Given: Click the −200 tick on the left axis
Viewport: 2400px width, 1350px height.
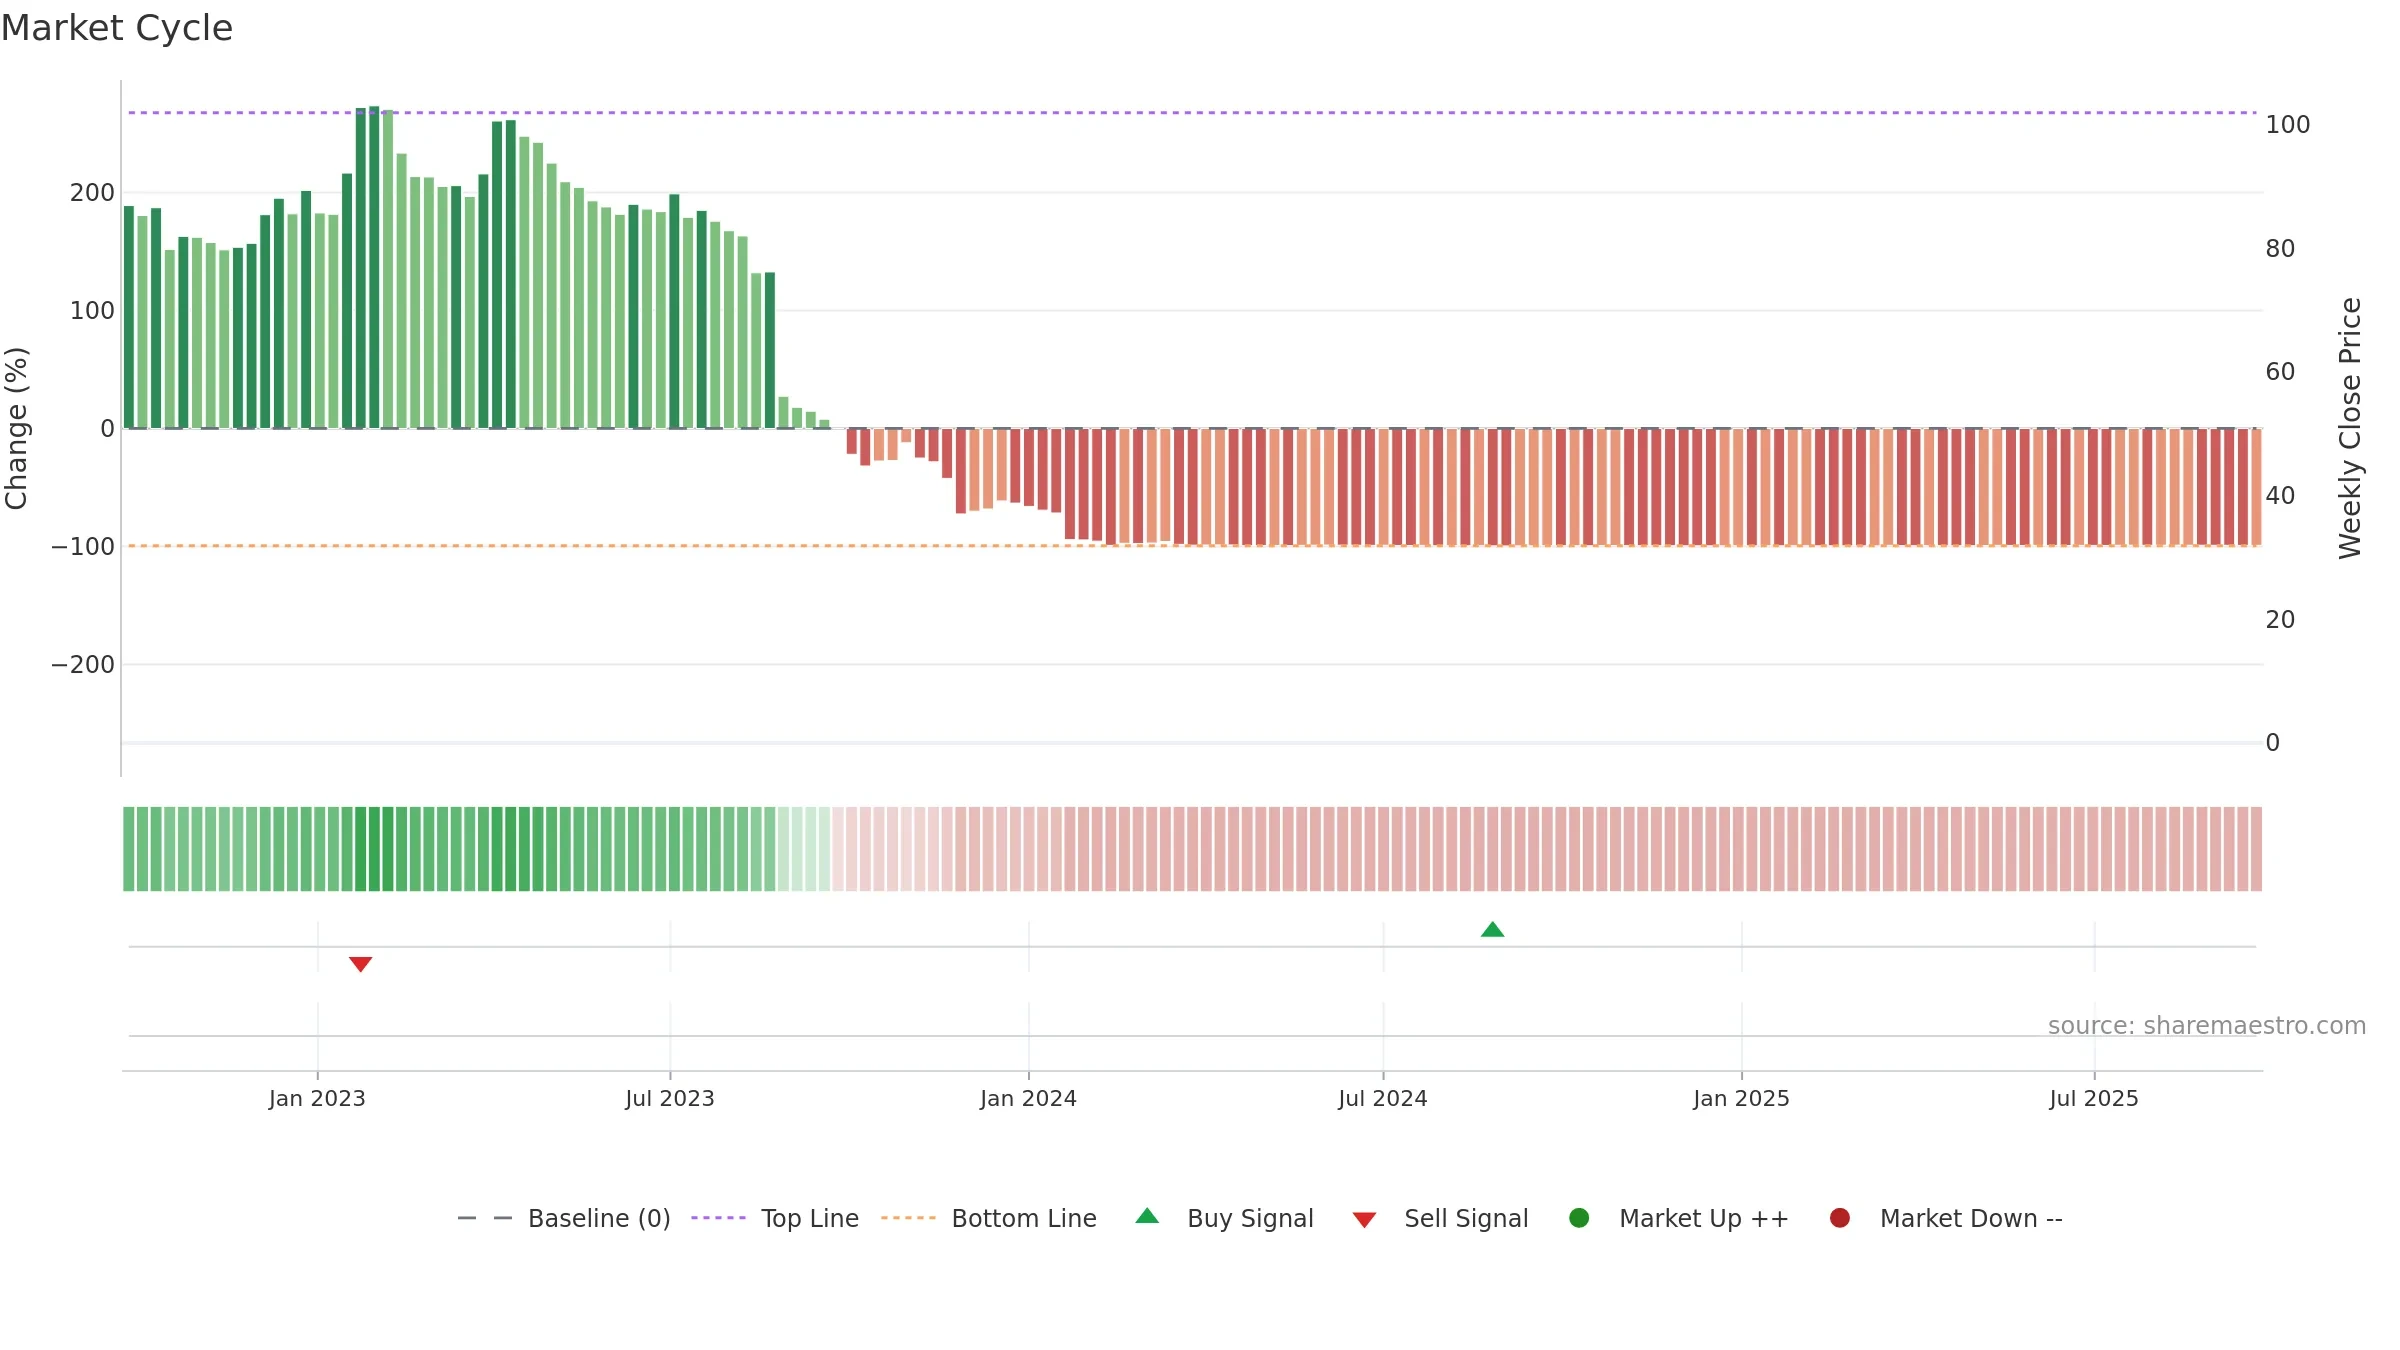Looking at the screenshot, I should pos(83,665).
